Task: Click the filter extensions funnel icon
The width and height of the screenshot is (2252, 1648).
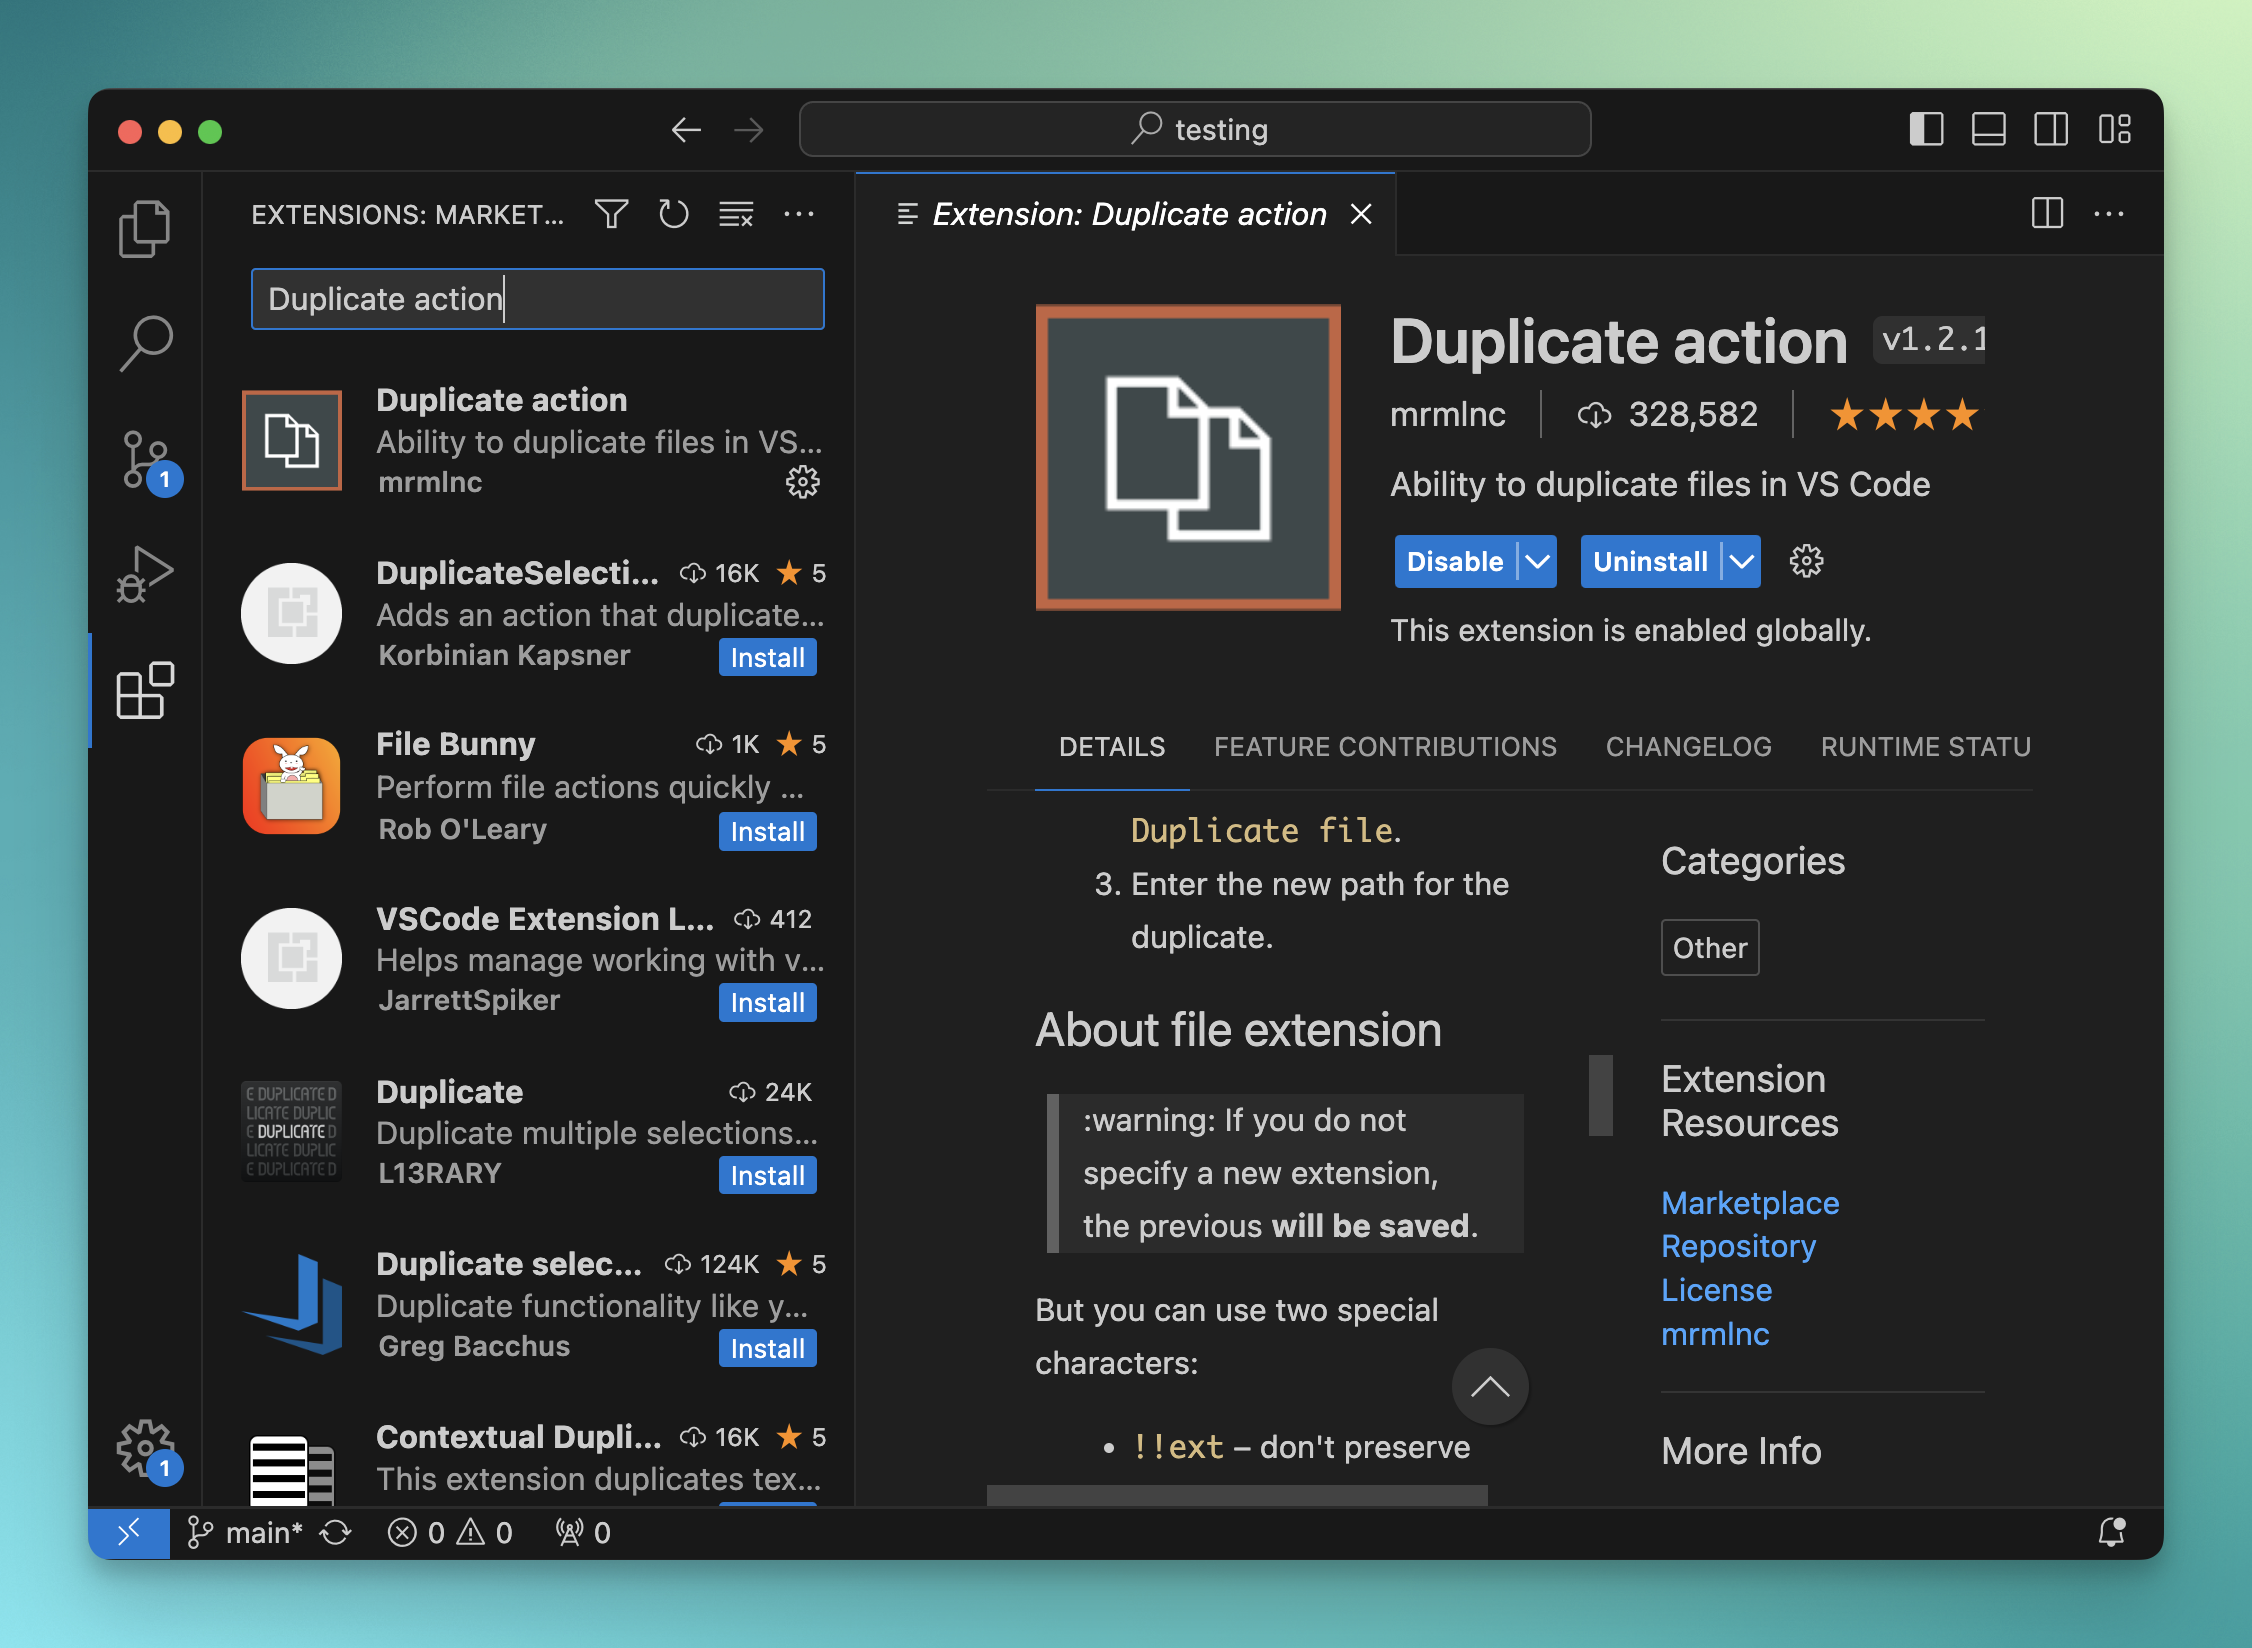Action: (x=611, y=214)
